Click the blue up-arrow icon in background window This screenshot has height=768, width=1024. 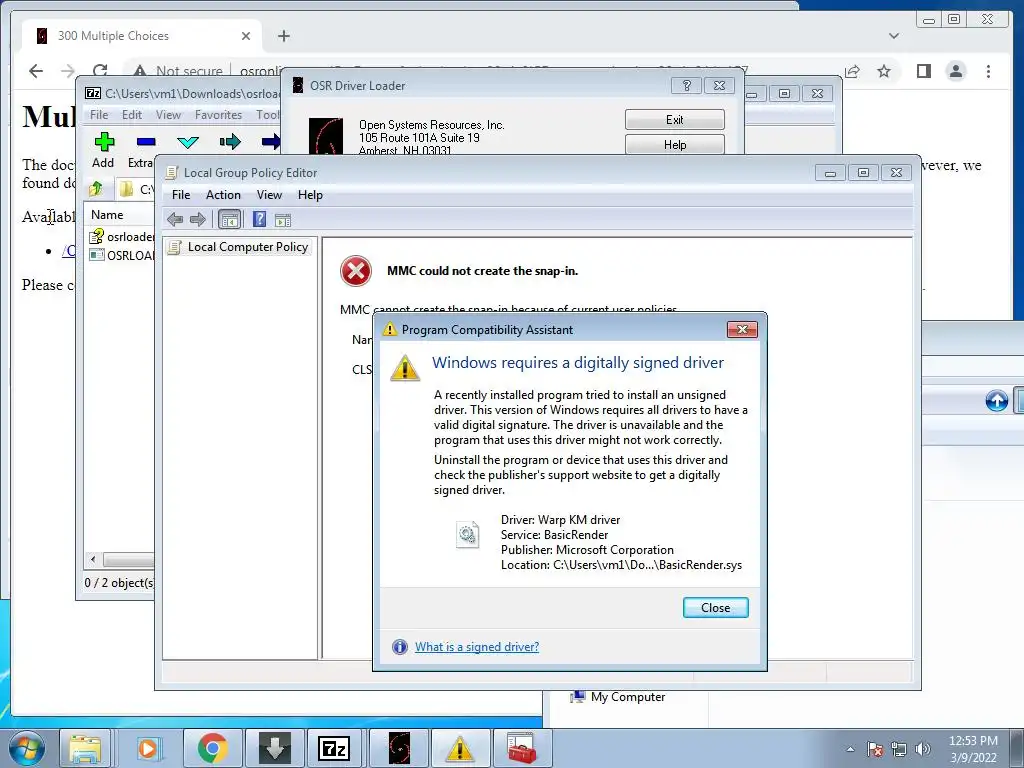(996, 400)
